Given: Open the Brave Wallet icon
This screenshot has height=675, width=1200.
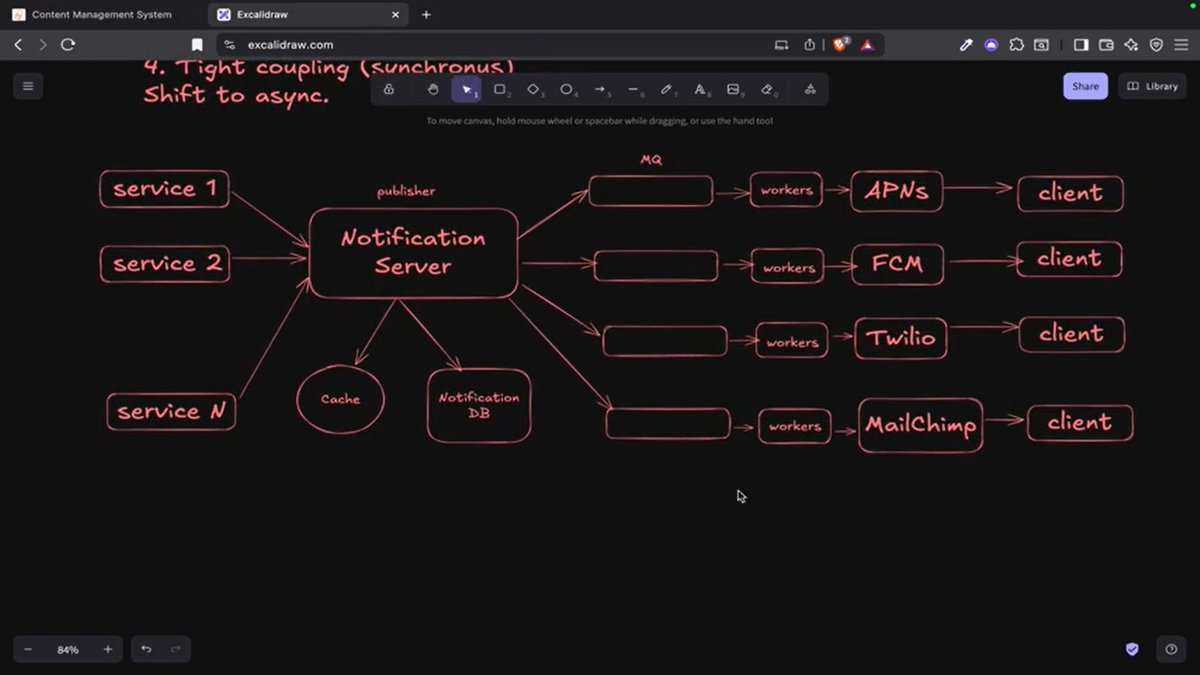Looking at the screenshot, I should (x=1106, y=44).
